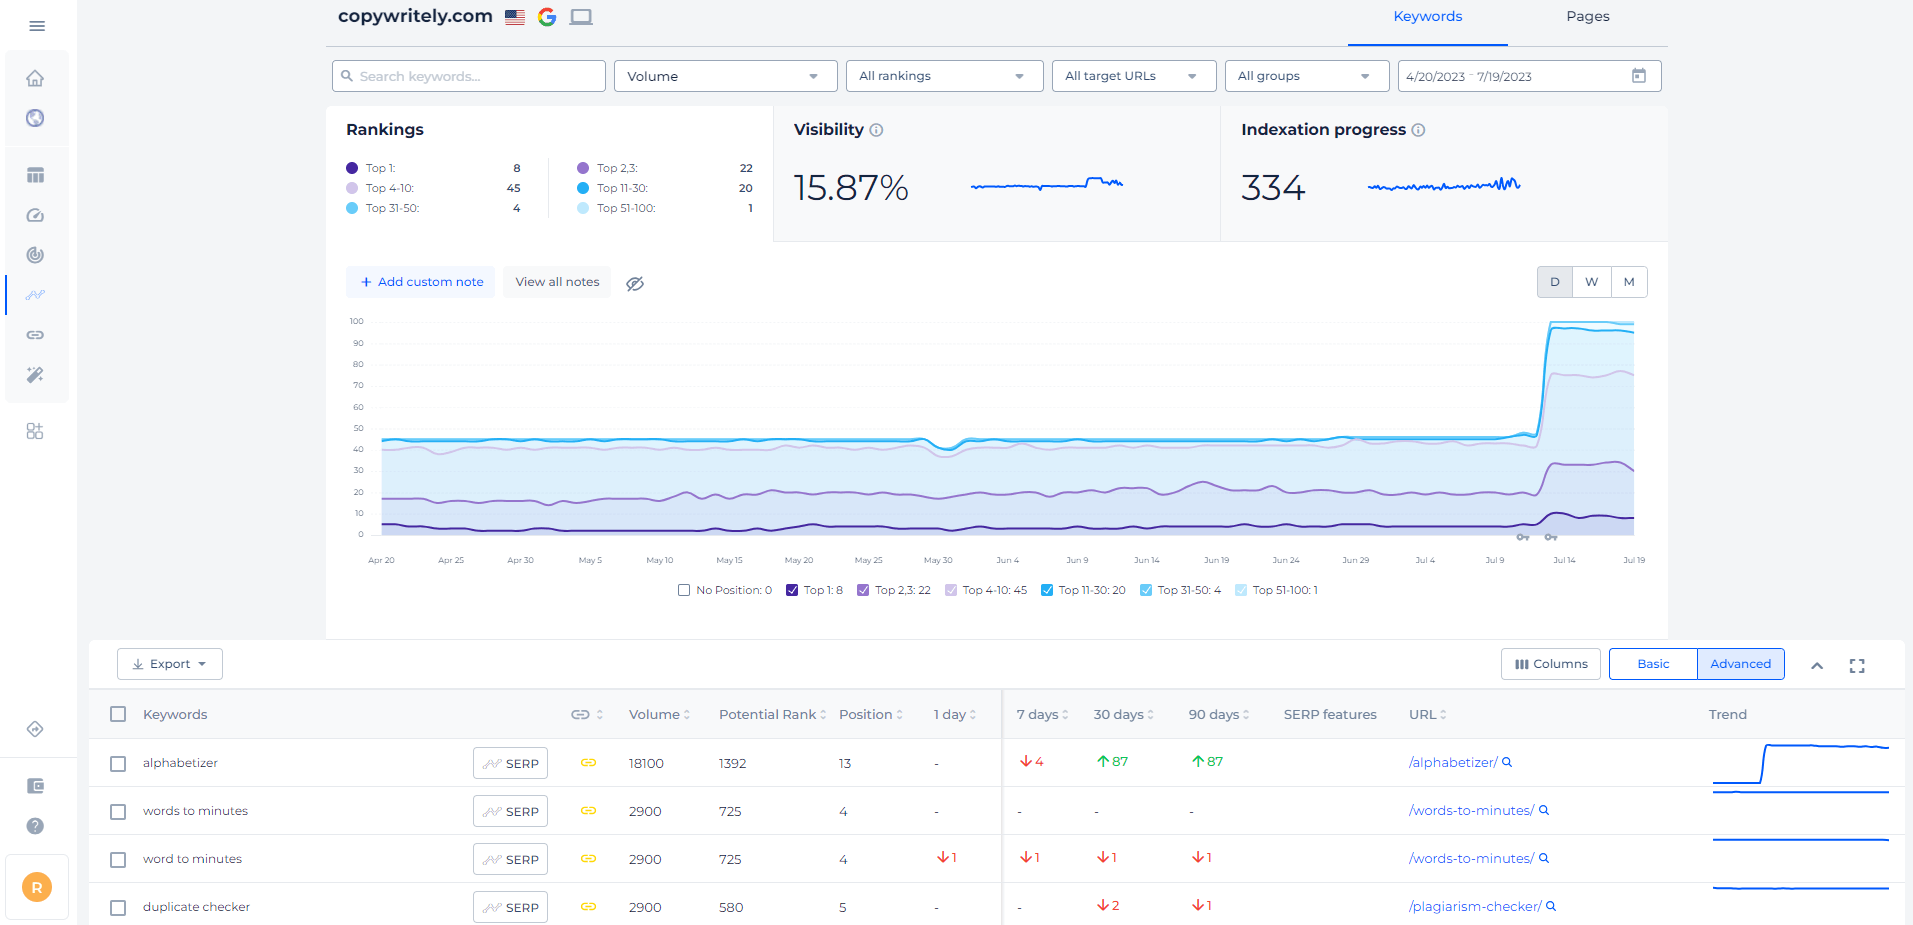Toggle Top 1 series checkbox
This screenshot has width=1913, height=925.
[x=792, y=590]
